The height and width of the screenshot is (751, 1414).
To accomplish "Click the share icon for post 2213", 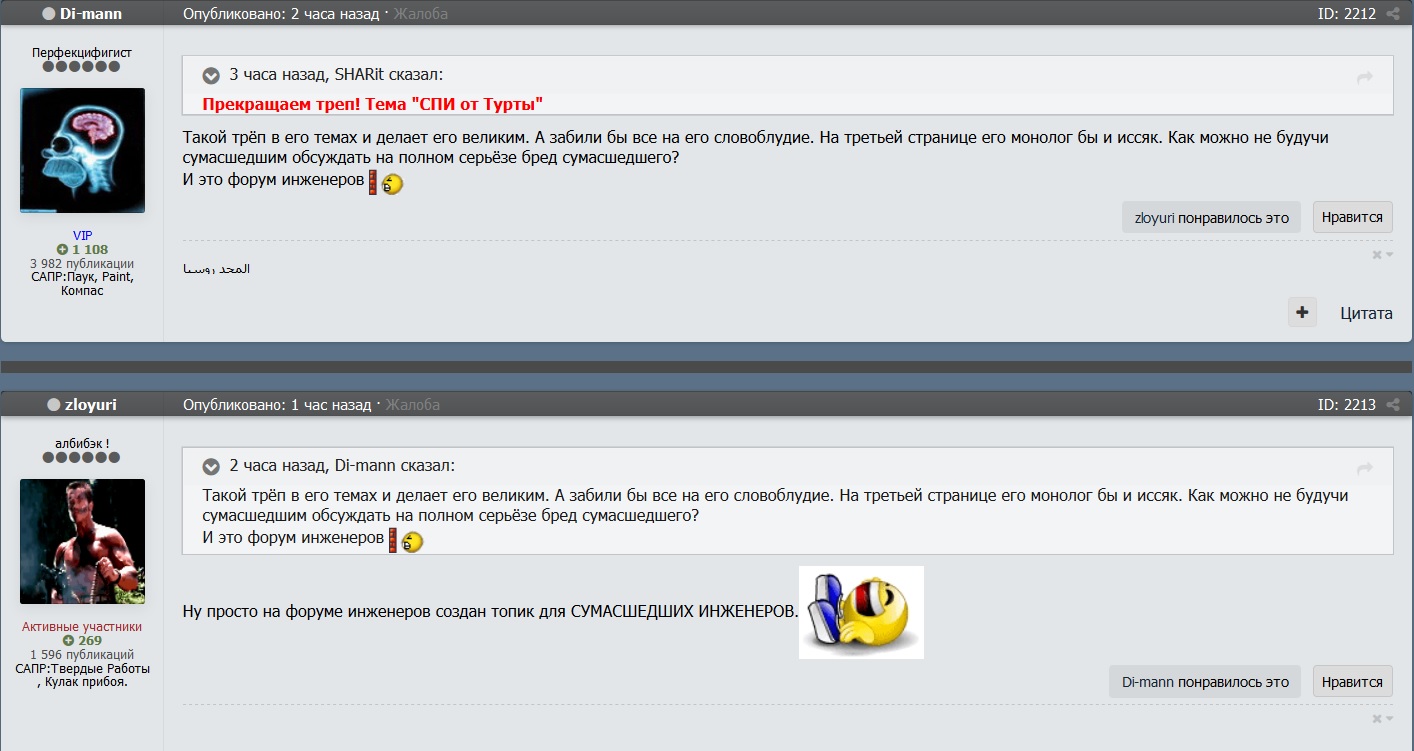I will 1393,405.
